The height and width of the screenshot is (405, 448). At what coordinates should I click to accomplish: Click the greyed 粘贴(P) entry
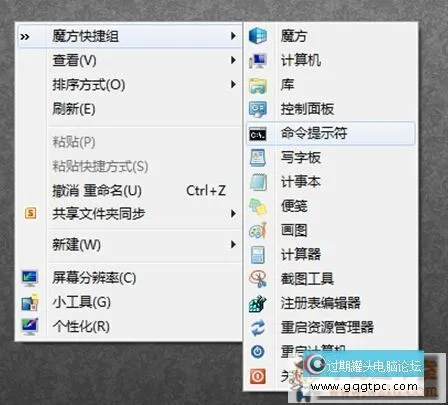(x=74, y=142)
